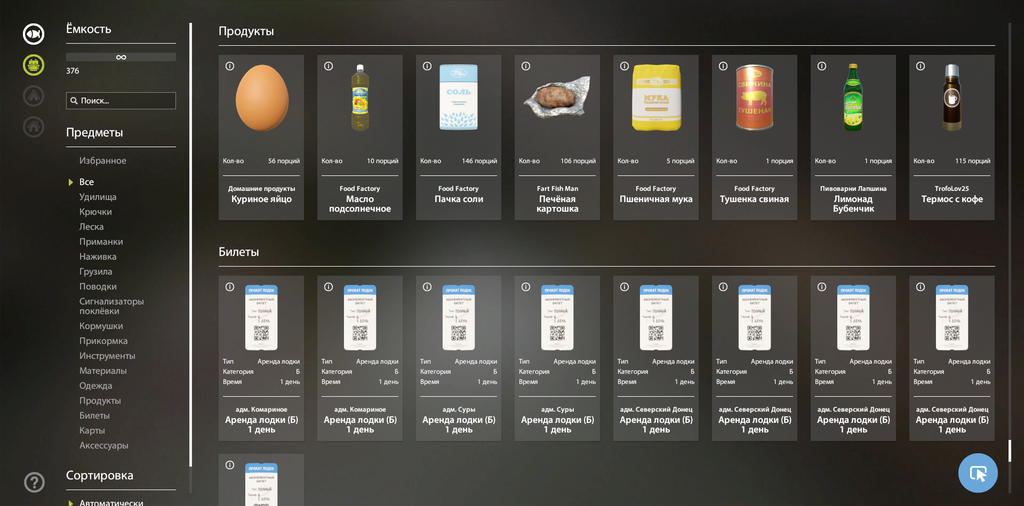Viewport: 1024px width, 506px height.
Task: Click the Билеты section heading
Action: (238, 251)
